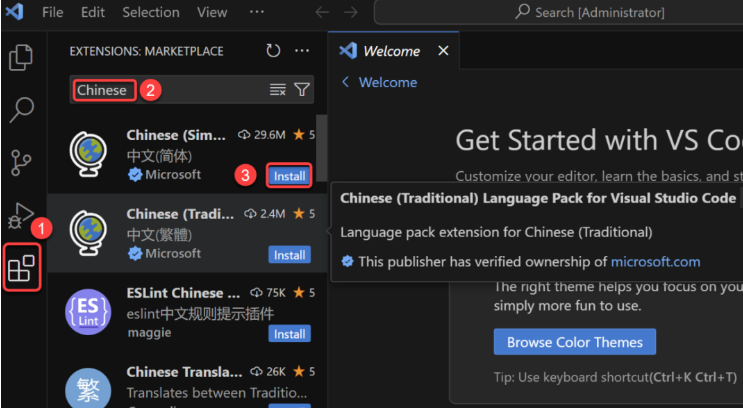This screenshot has width=743, height=408.
Task: Click 75K download count
Action: 276,293
